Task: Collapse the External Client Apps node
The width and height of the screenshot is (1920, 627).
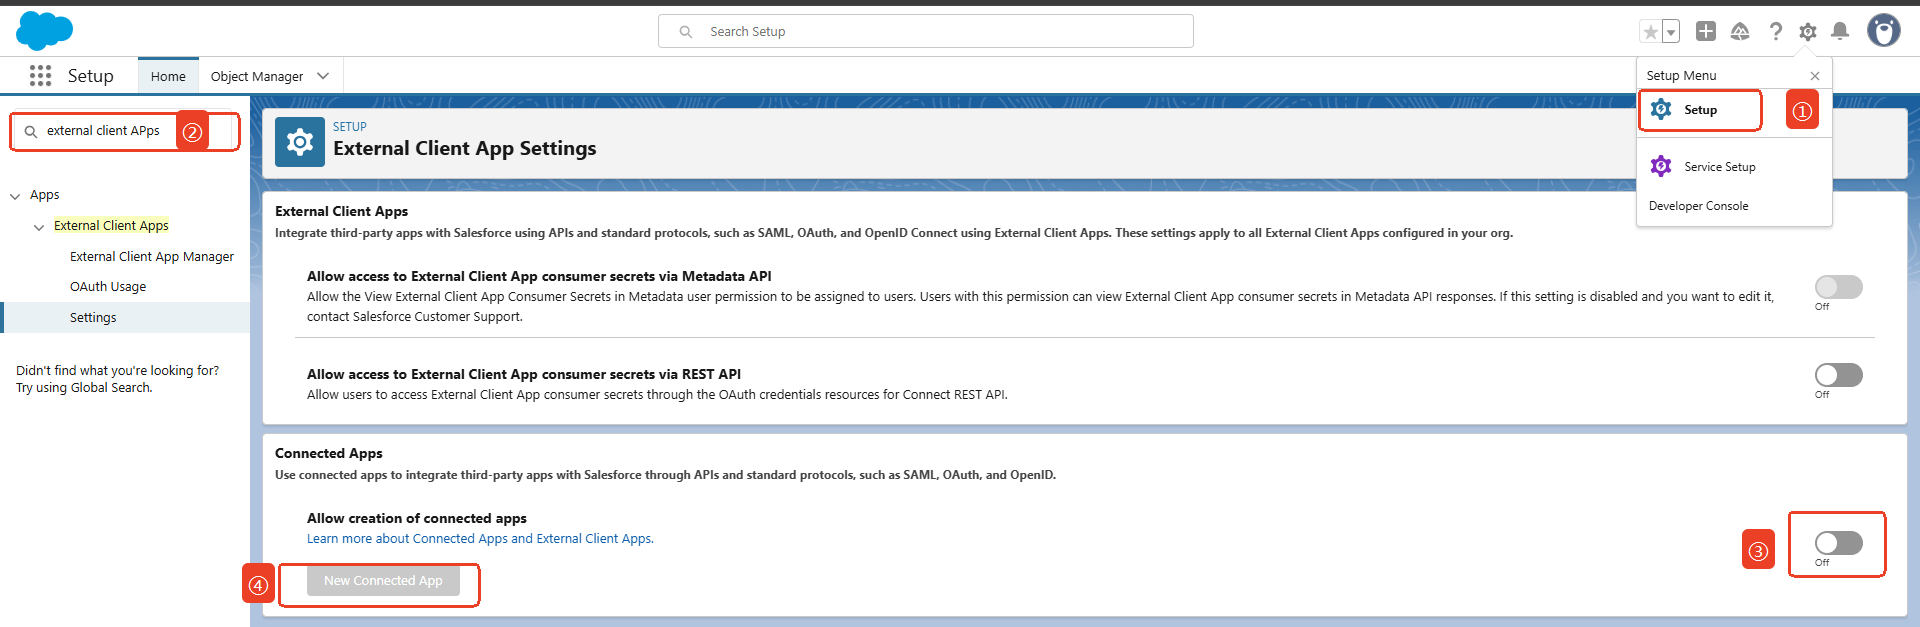Action: tap(39, 227)
